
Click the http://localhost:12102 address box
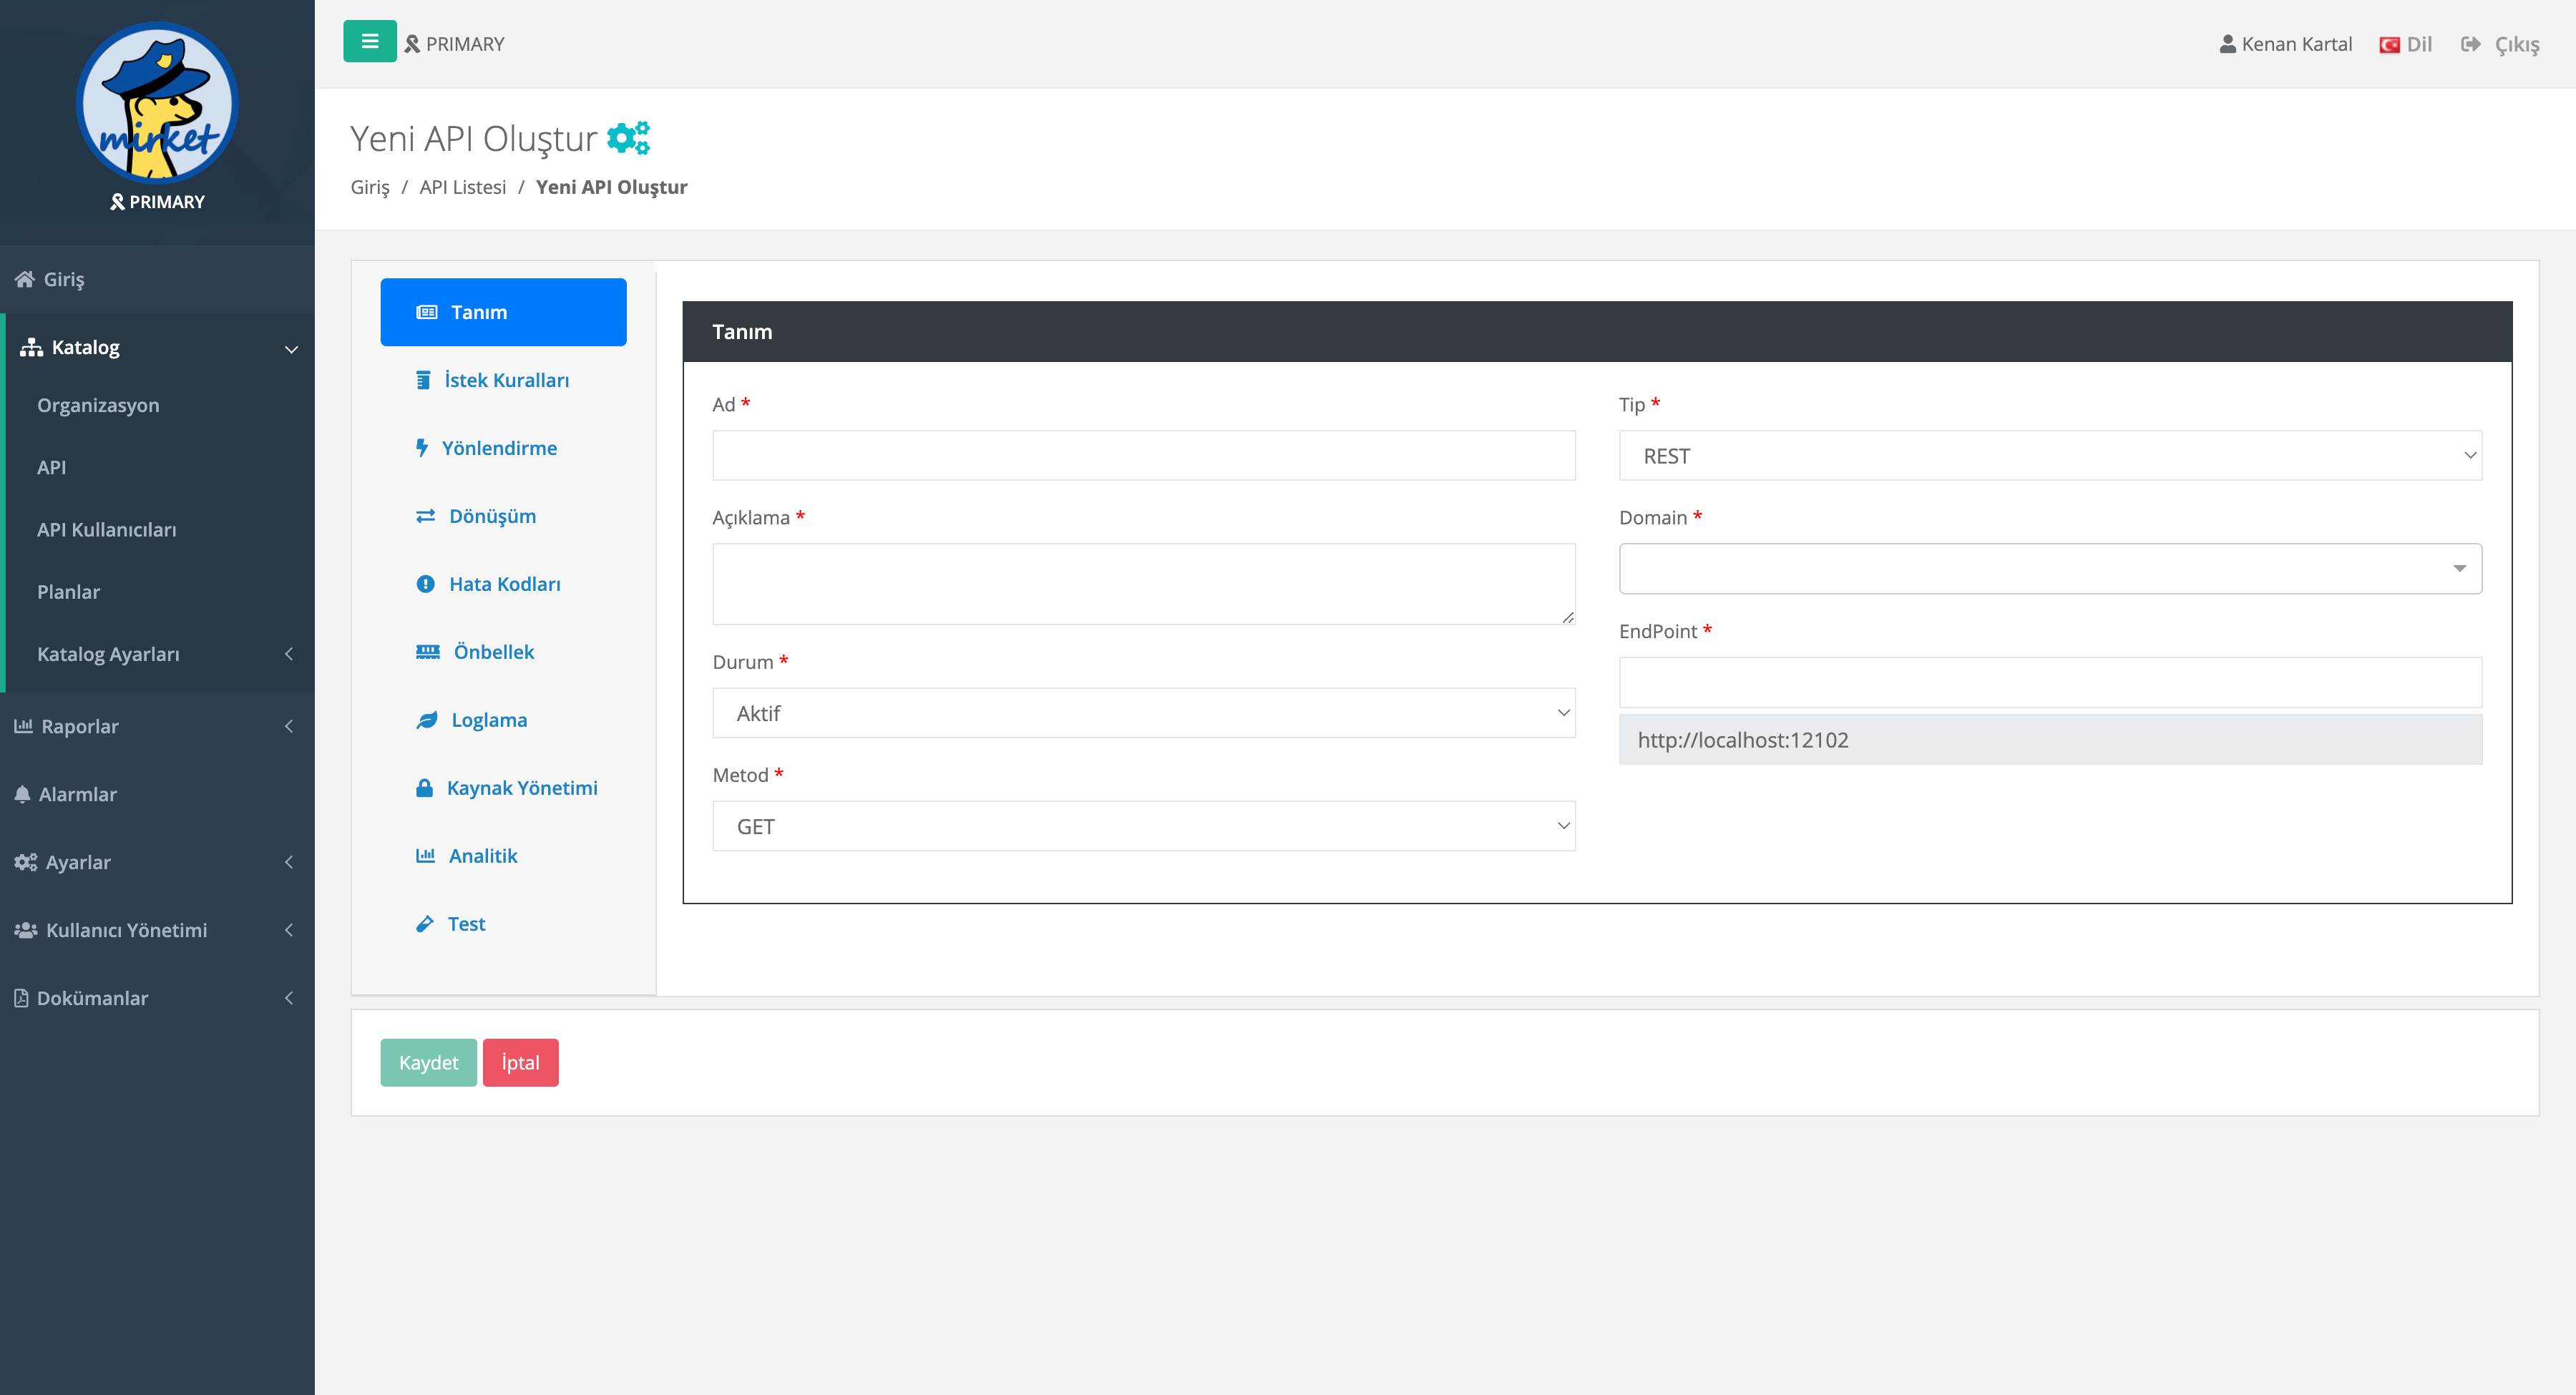coord(2050,740)
